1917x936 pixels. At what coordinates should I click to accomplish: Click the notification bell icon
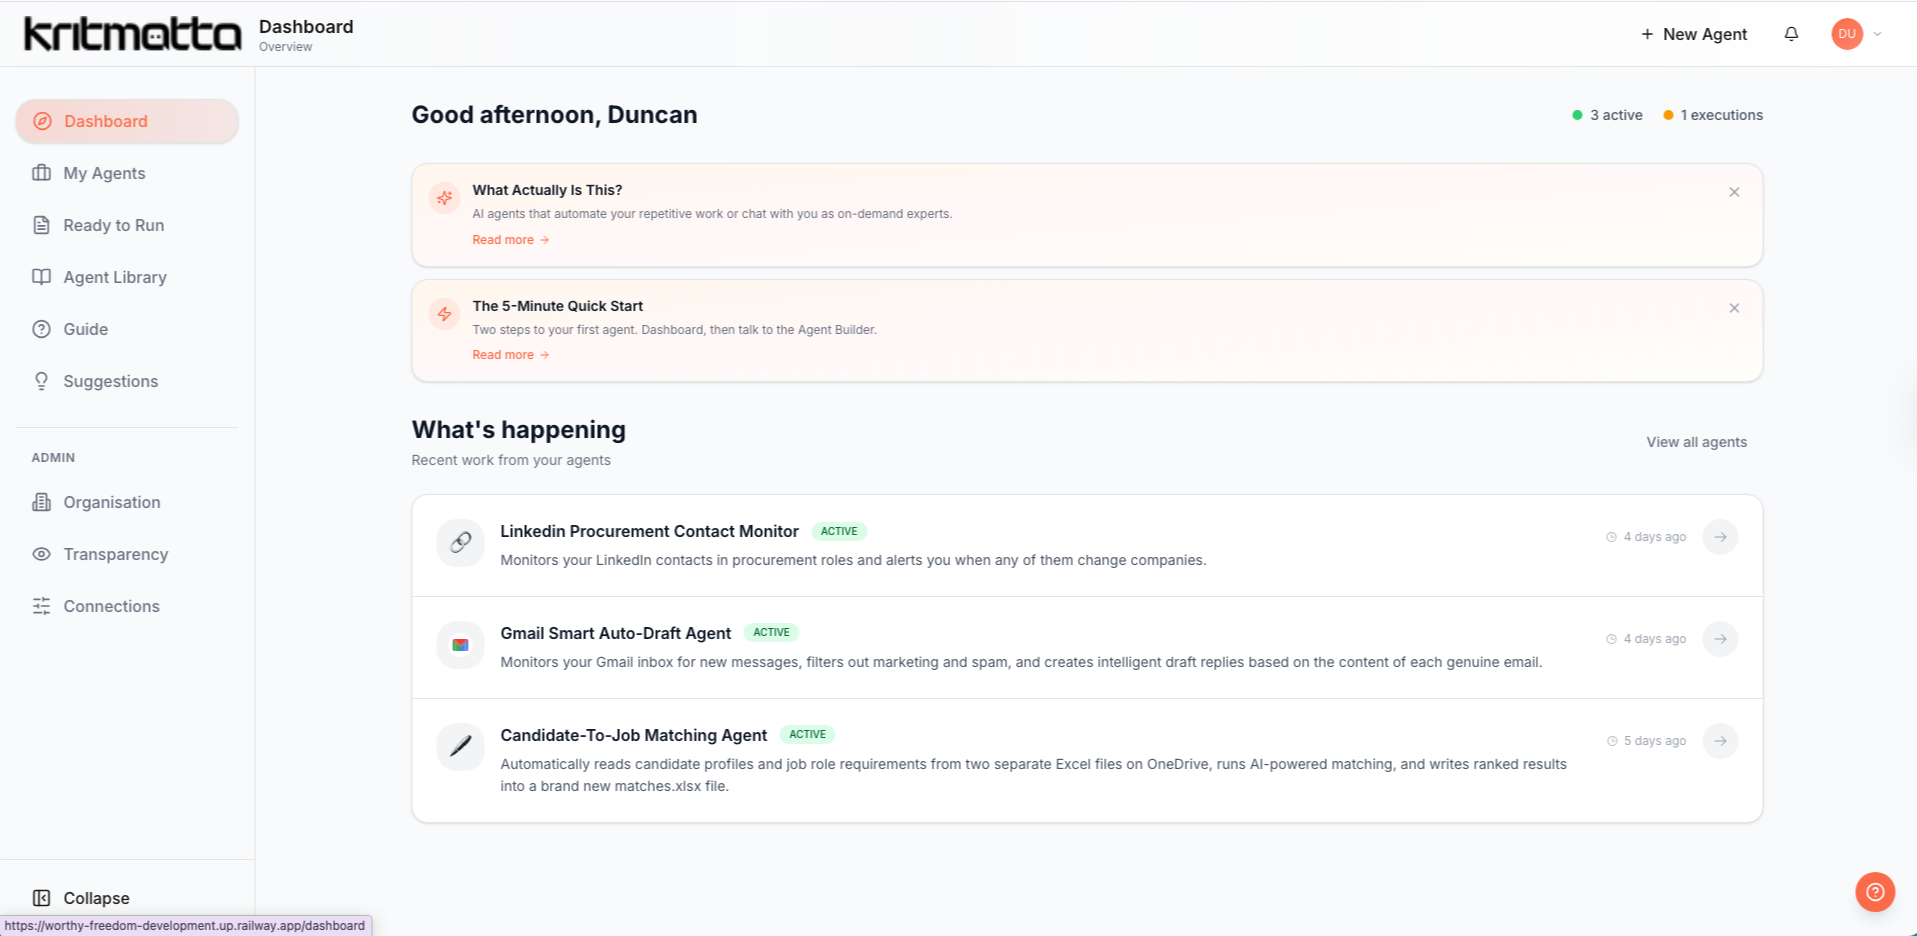tap(1791, 34)
